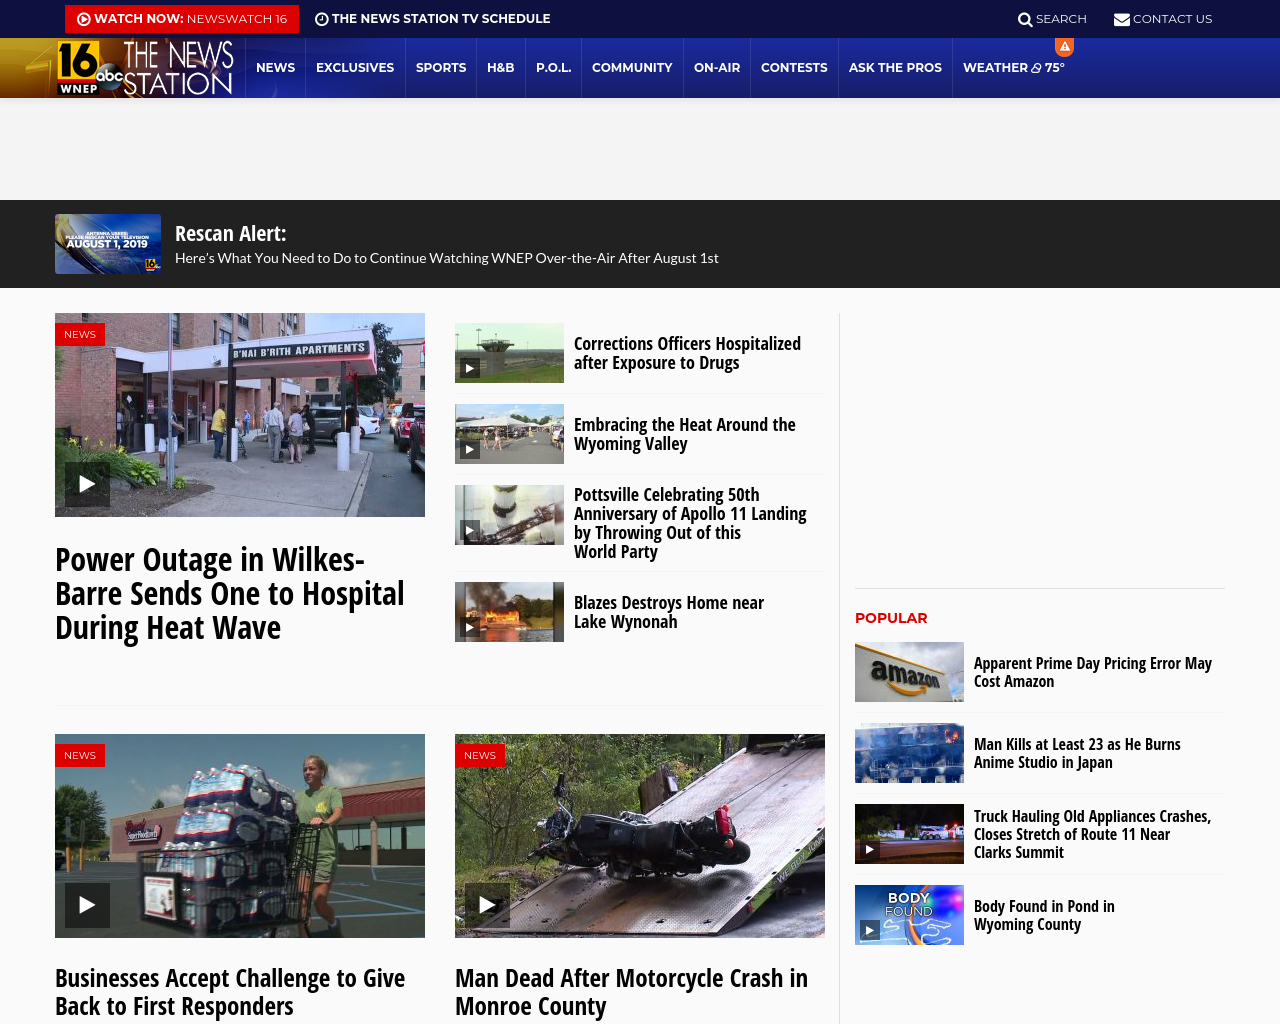Open the Exclusives menu
This screenshot has width=1280, height=1024.
coord(355,68)
